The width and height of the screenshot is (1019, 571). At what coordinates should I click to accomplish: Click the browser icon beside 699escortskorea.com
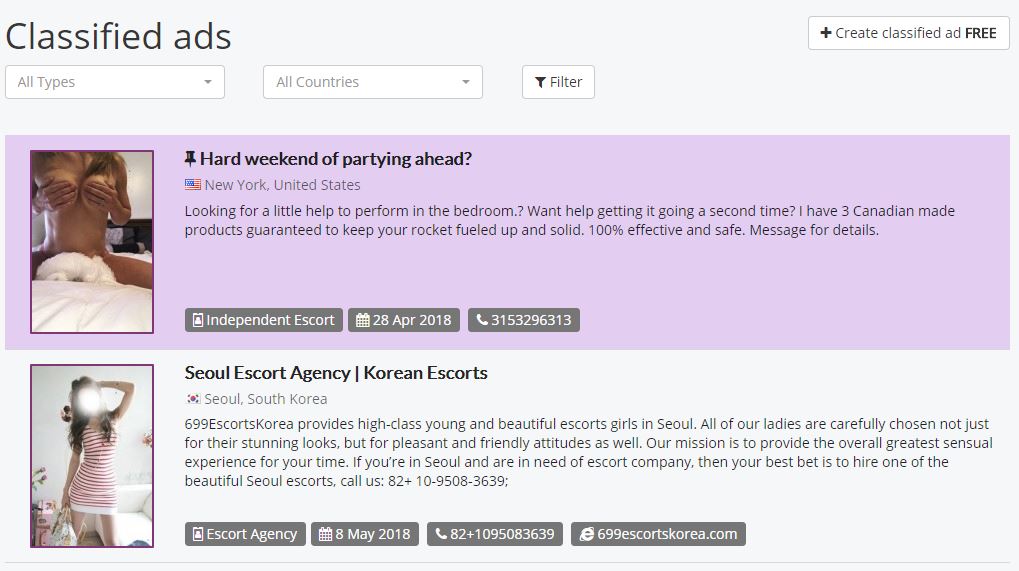coord(586,534)
